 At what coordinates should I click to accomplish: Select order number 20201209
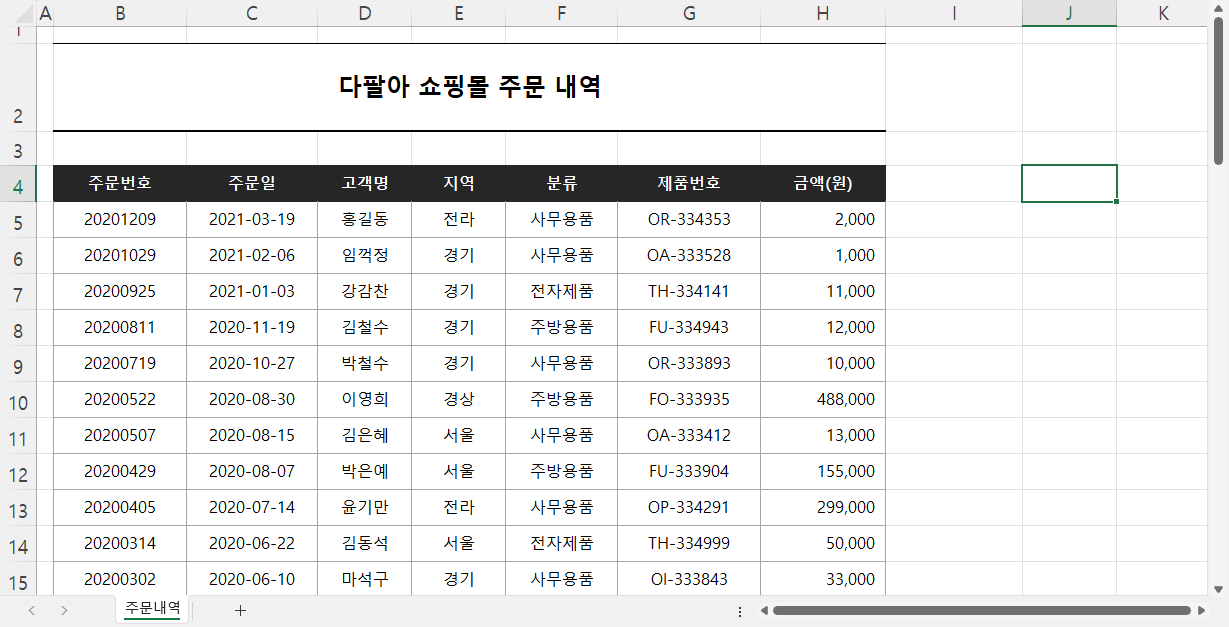(x=120, y=220)
